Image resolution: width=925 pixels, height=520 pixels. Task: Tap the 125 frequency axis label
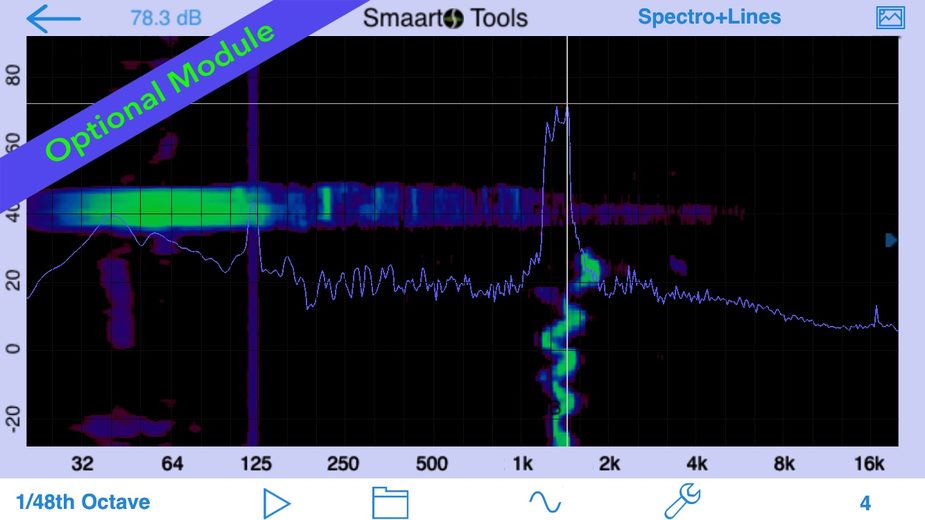tap(256, 464)
